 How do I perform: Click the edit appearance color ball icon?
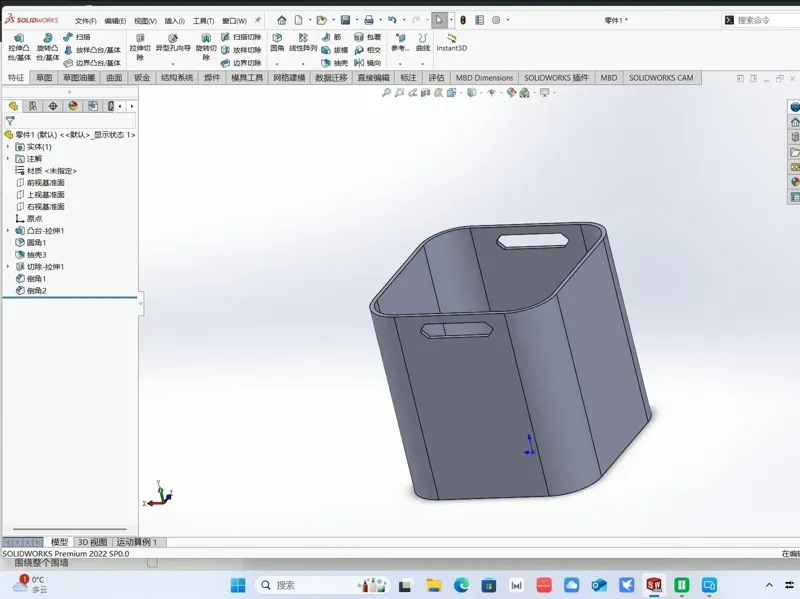click(x=511, y=92)
